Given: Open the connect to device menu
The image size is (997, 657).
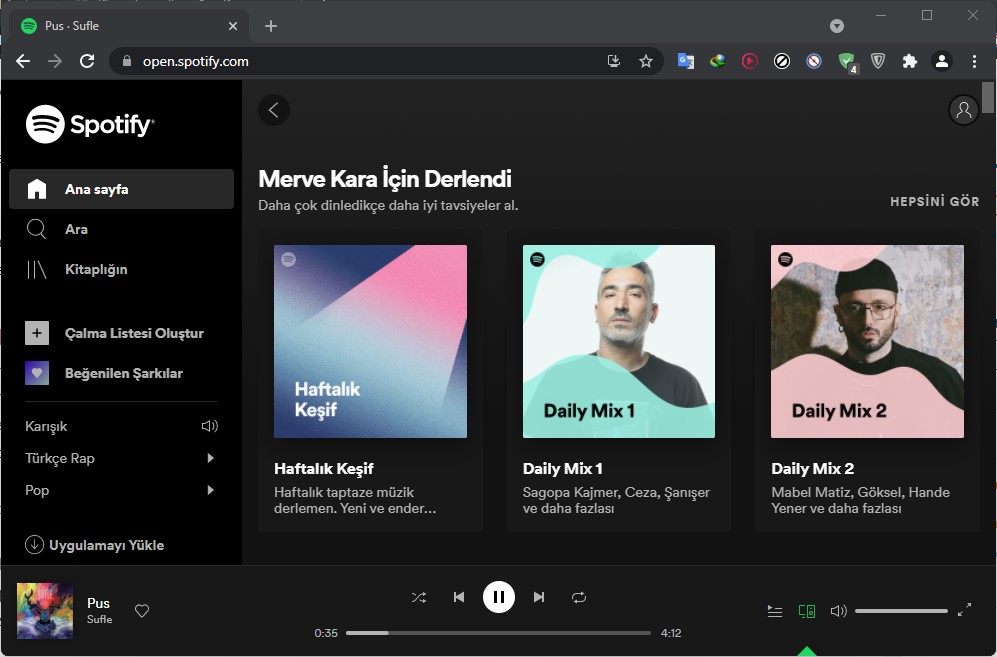Looking at the screenshot, I should coord(807,611).
